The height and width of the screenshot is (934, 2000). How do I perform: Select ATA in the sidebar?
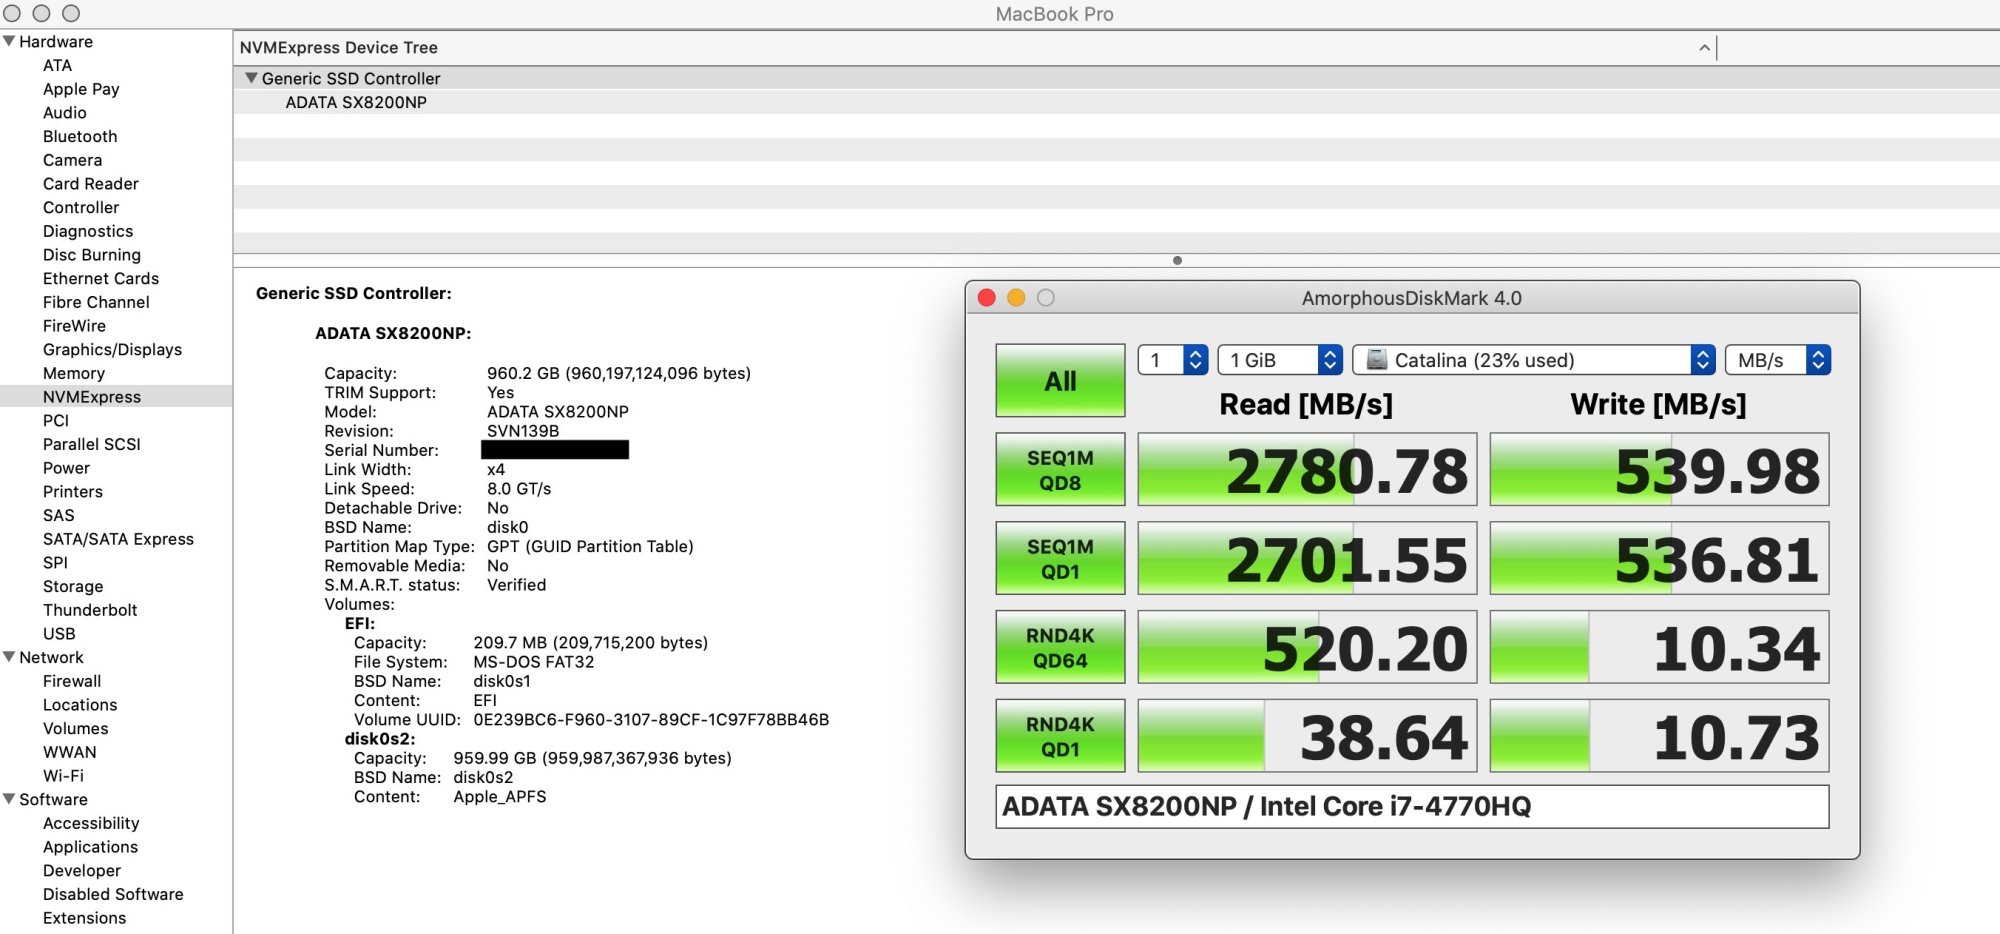point(57,65)
